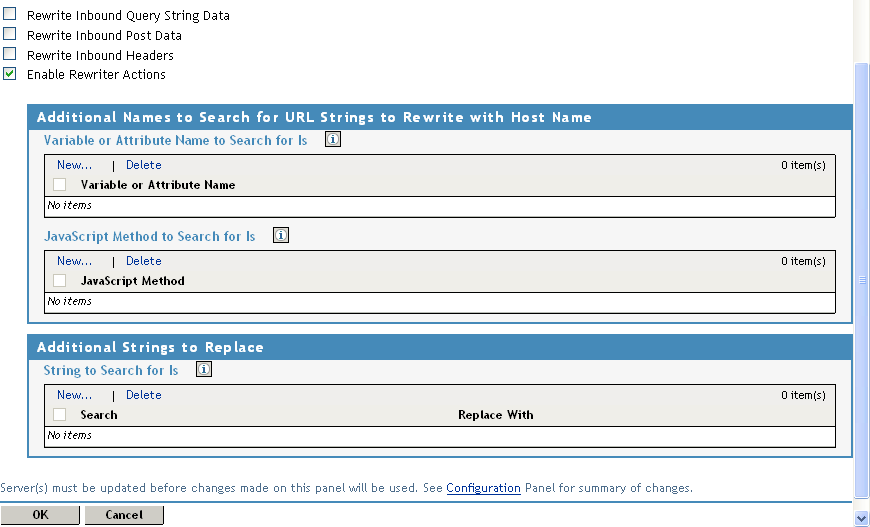870x527 pixels.
Task: Toggle the JavaScript Method header checkbox
Action: [60, 281]
